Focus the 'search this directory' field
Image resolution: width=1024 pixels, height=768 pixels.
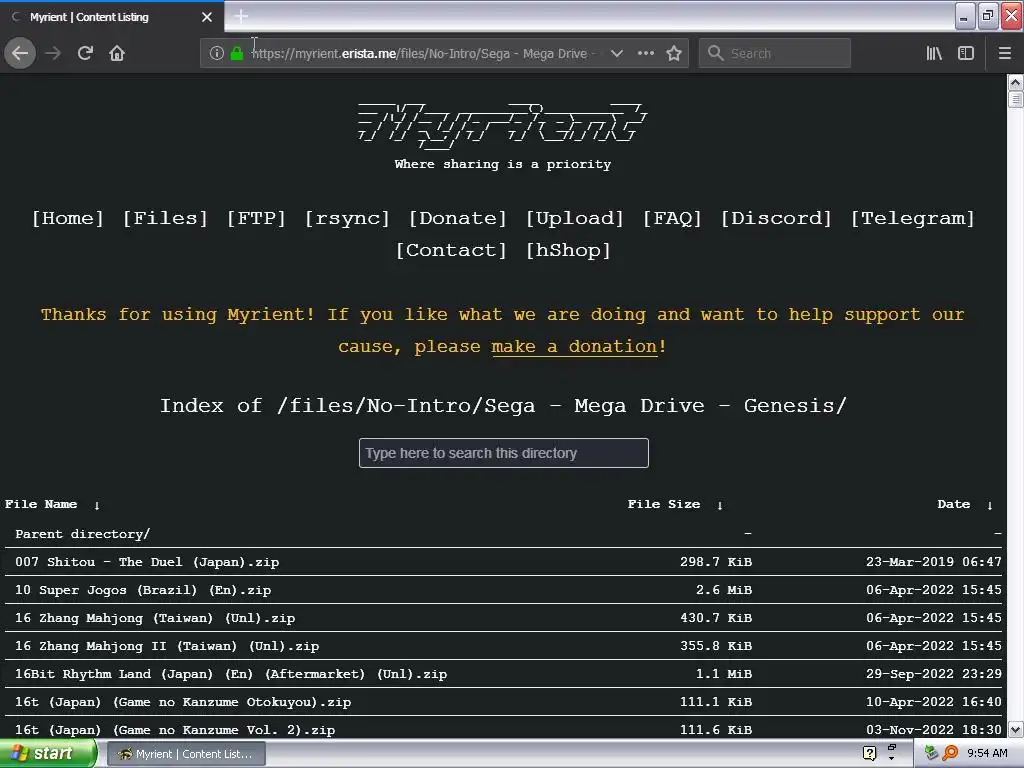(504, 453)
